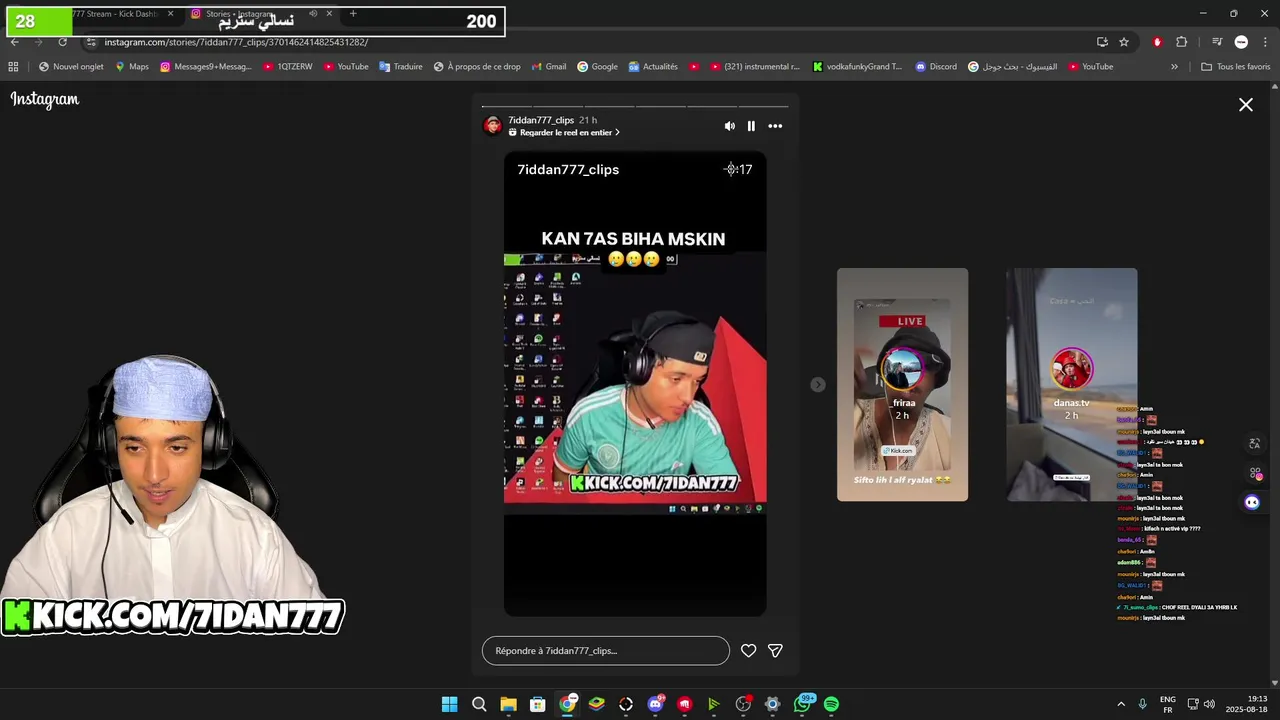
Task: Open Discord from taskbar
Action: [655, 704]
